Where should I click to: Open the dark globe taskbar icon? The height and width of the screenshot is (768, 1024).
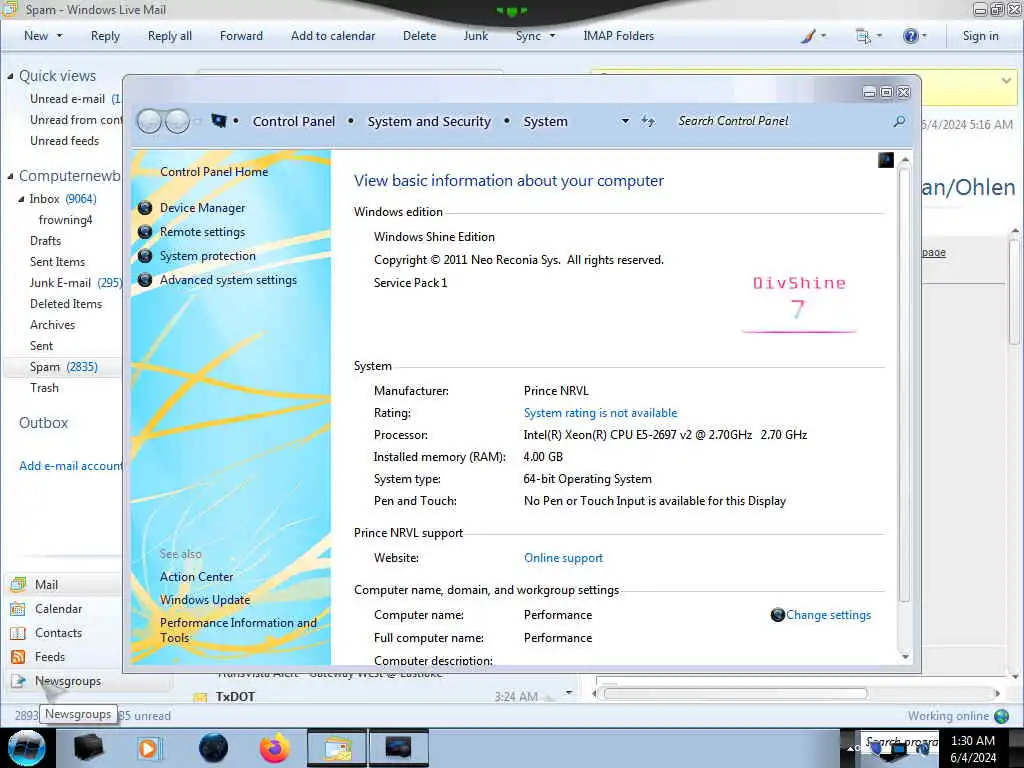point(213,748)
